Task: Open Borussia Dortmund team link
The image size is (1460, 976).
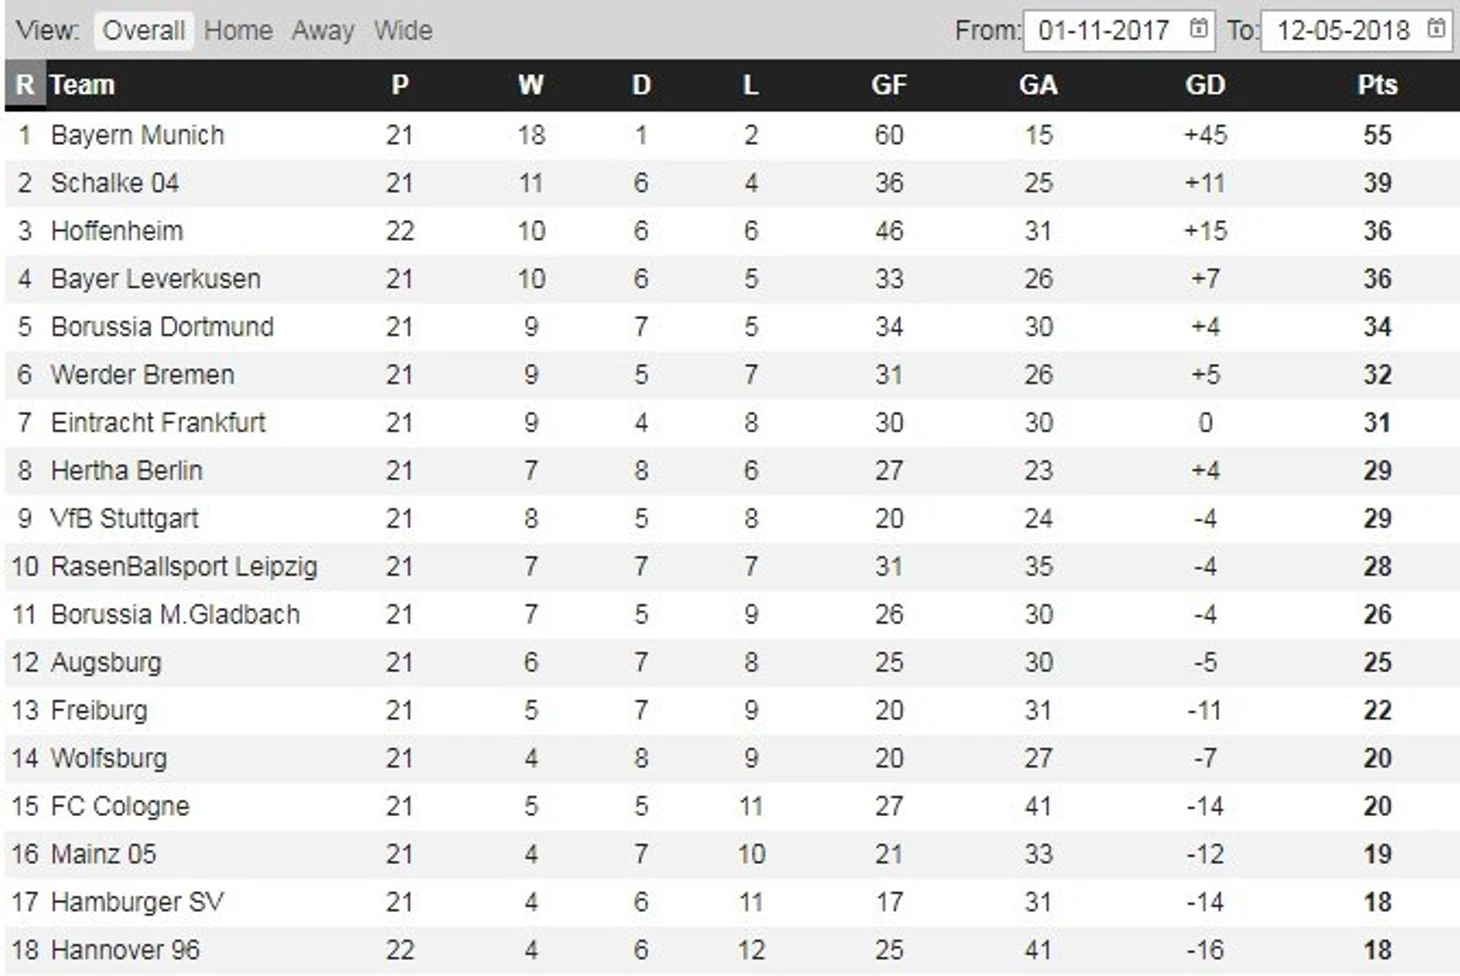Action: [x=162, y=327]
